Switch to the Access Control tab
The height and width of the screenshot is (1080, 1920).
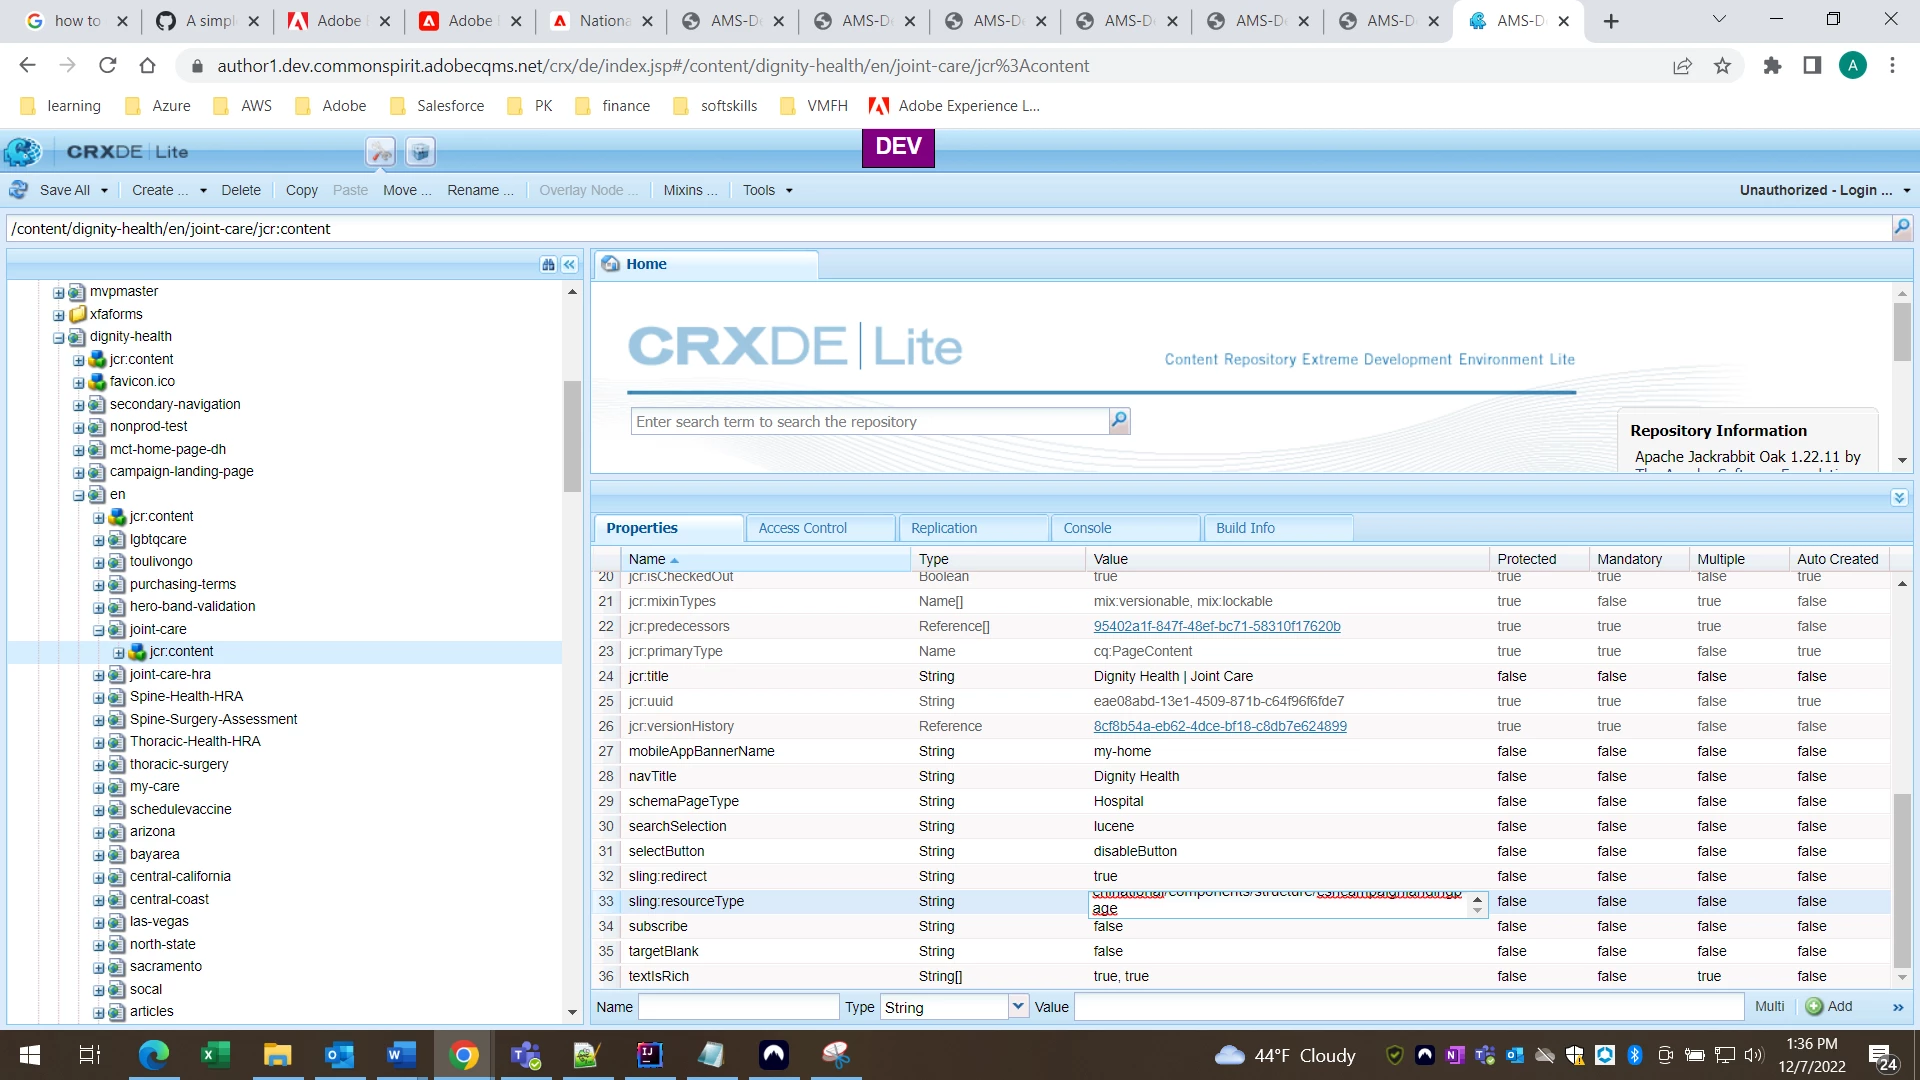[x=802, y=528]
